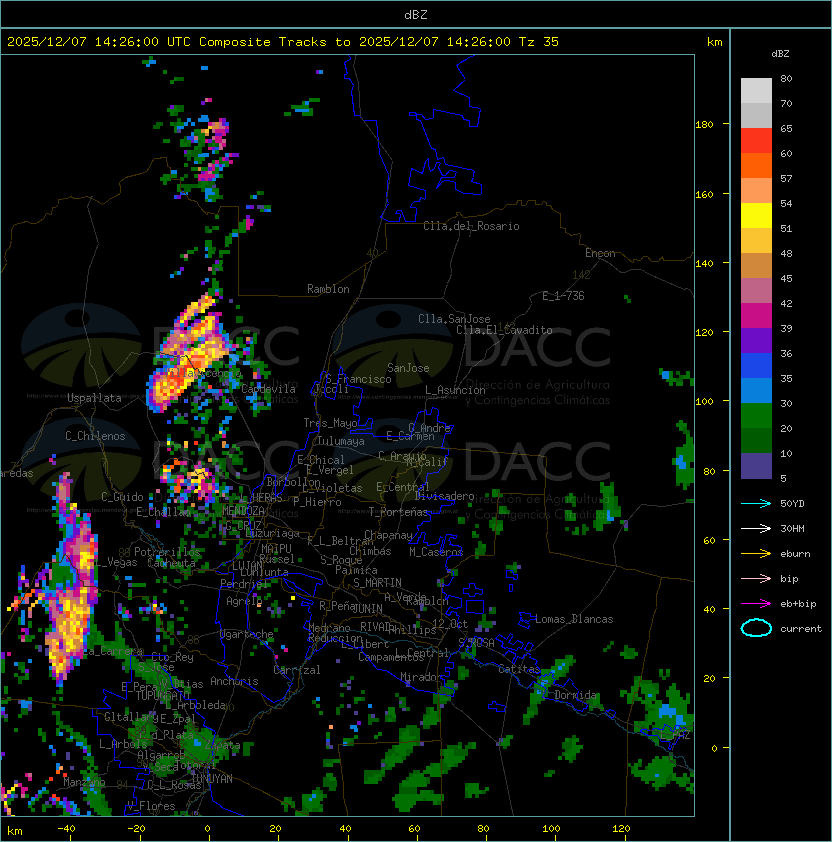832x842 pixels.
Task: Click the 'Ugarteche' map label
Action: 247,634
